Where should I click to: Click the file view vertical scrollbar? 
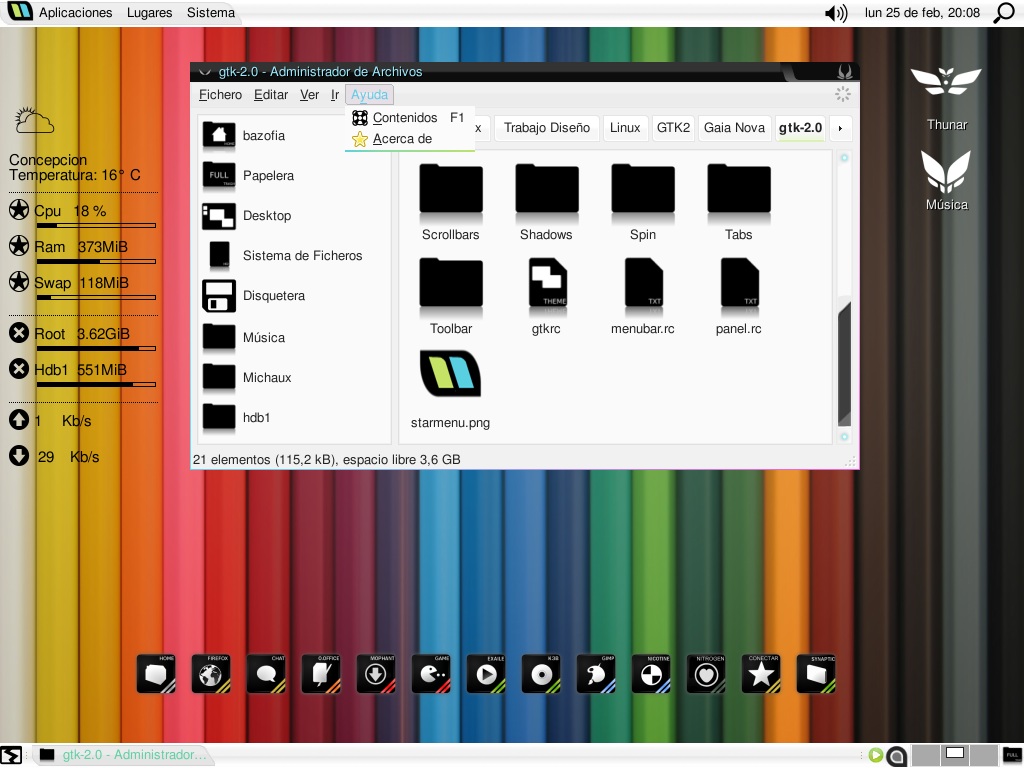tap(844, 364)
